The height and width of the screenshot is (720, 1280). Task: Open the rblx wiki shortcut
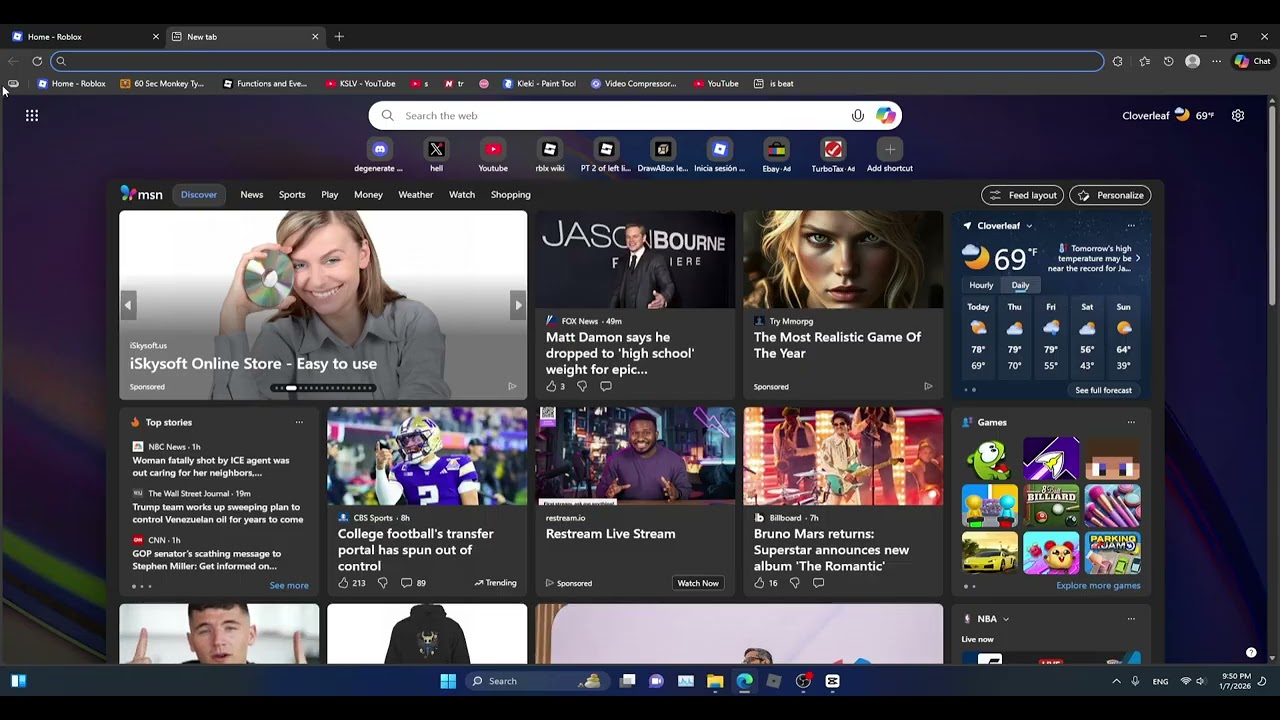pos(549,155)
